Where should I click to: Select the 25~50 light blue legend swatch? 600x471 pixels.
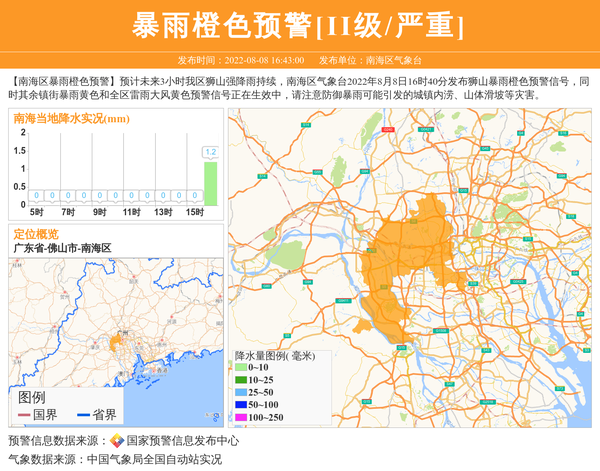click(241, 393)
